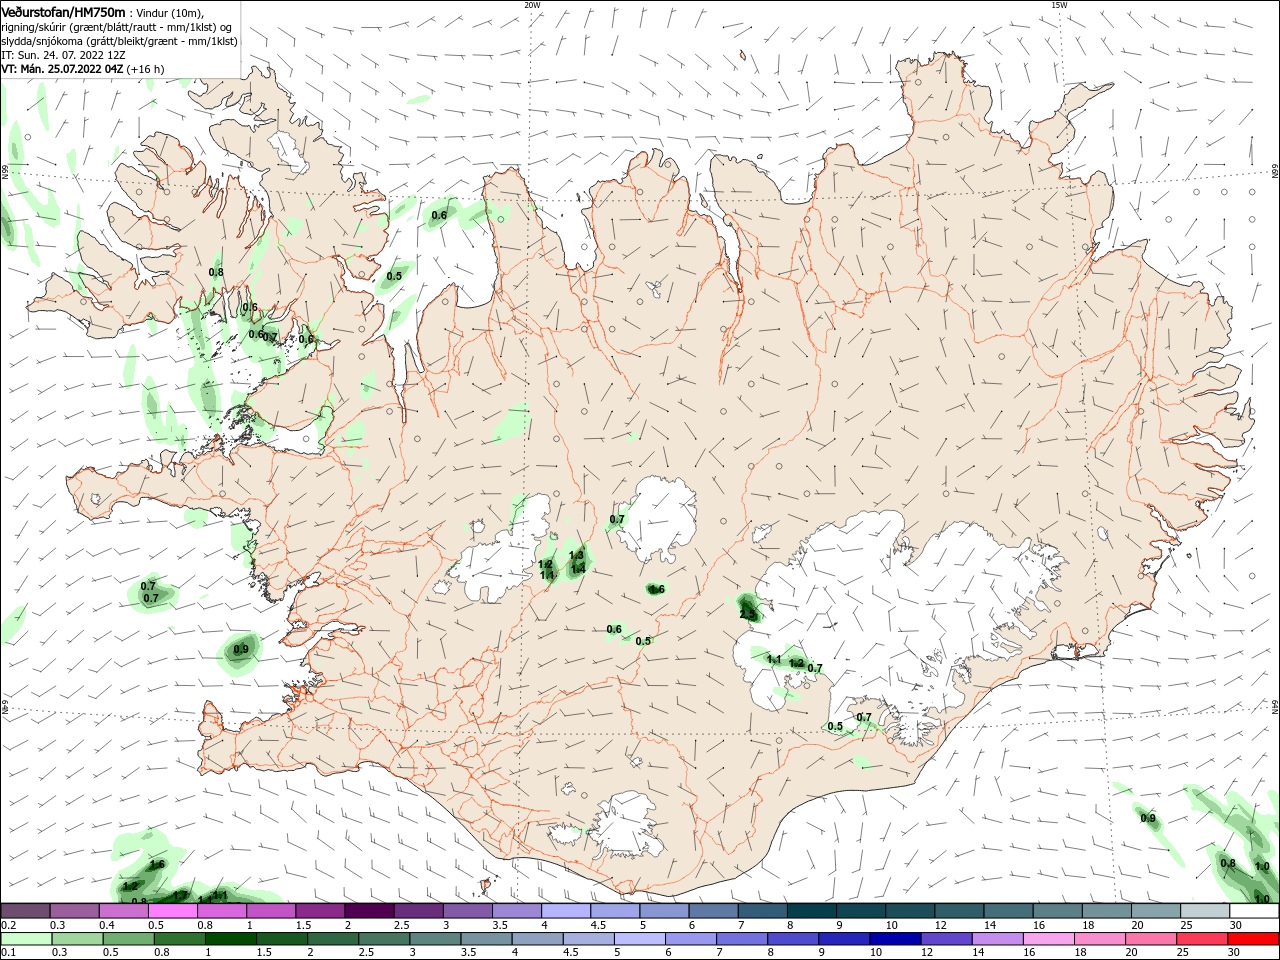Pick upper-row legend swatch starting at 12
This screenshot has height=960, width=1280.
point(959,911)
